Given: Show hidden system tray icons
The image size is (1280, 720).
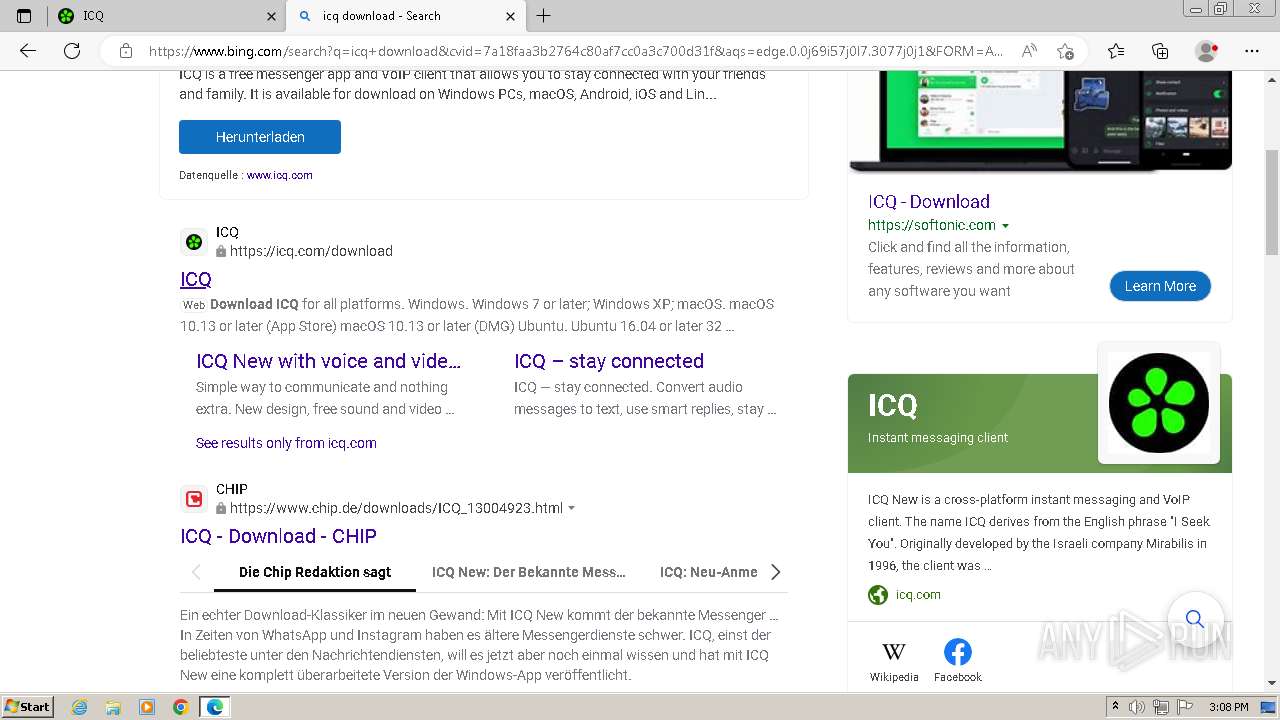Looking at the screenshot, I should (x=1115, y=707).
